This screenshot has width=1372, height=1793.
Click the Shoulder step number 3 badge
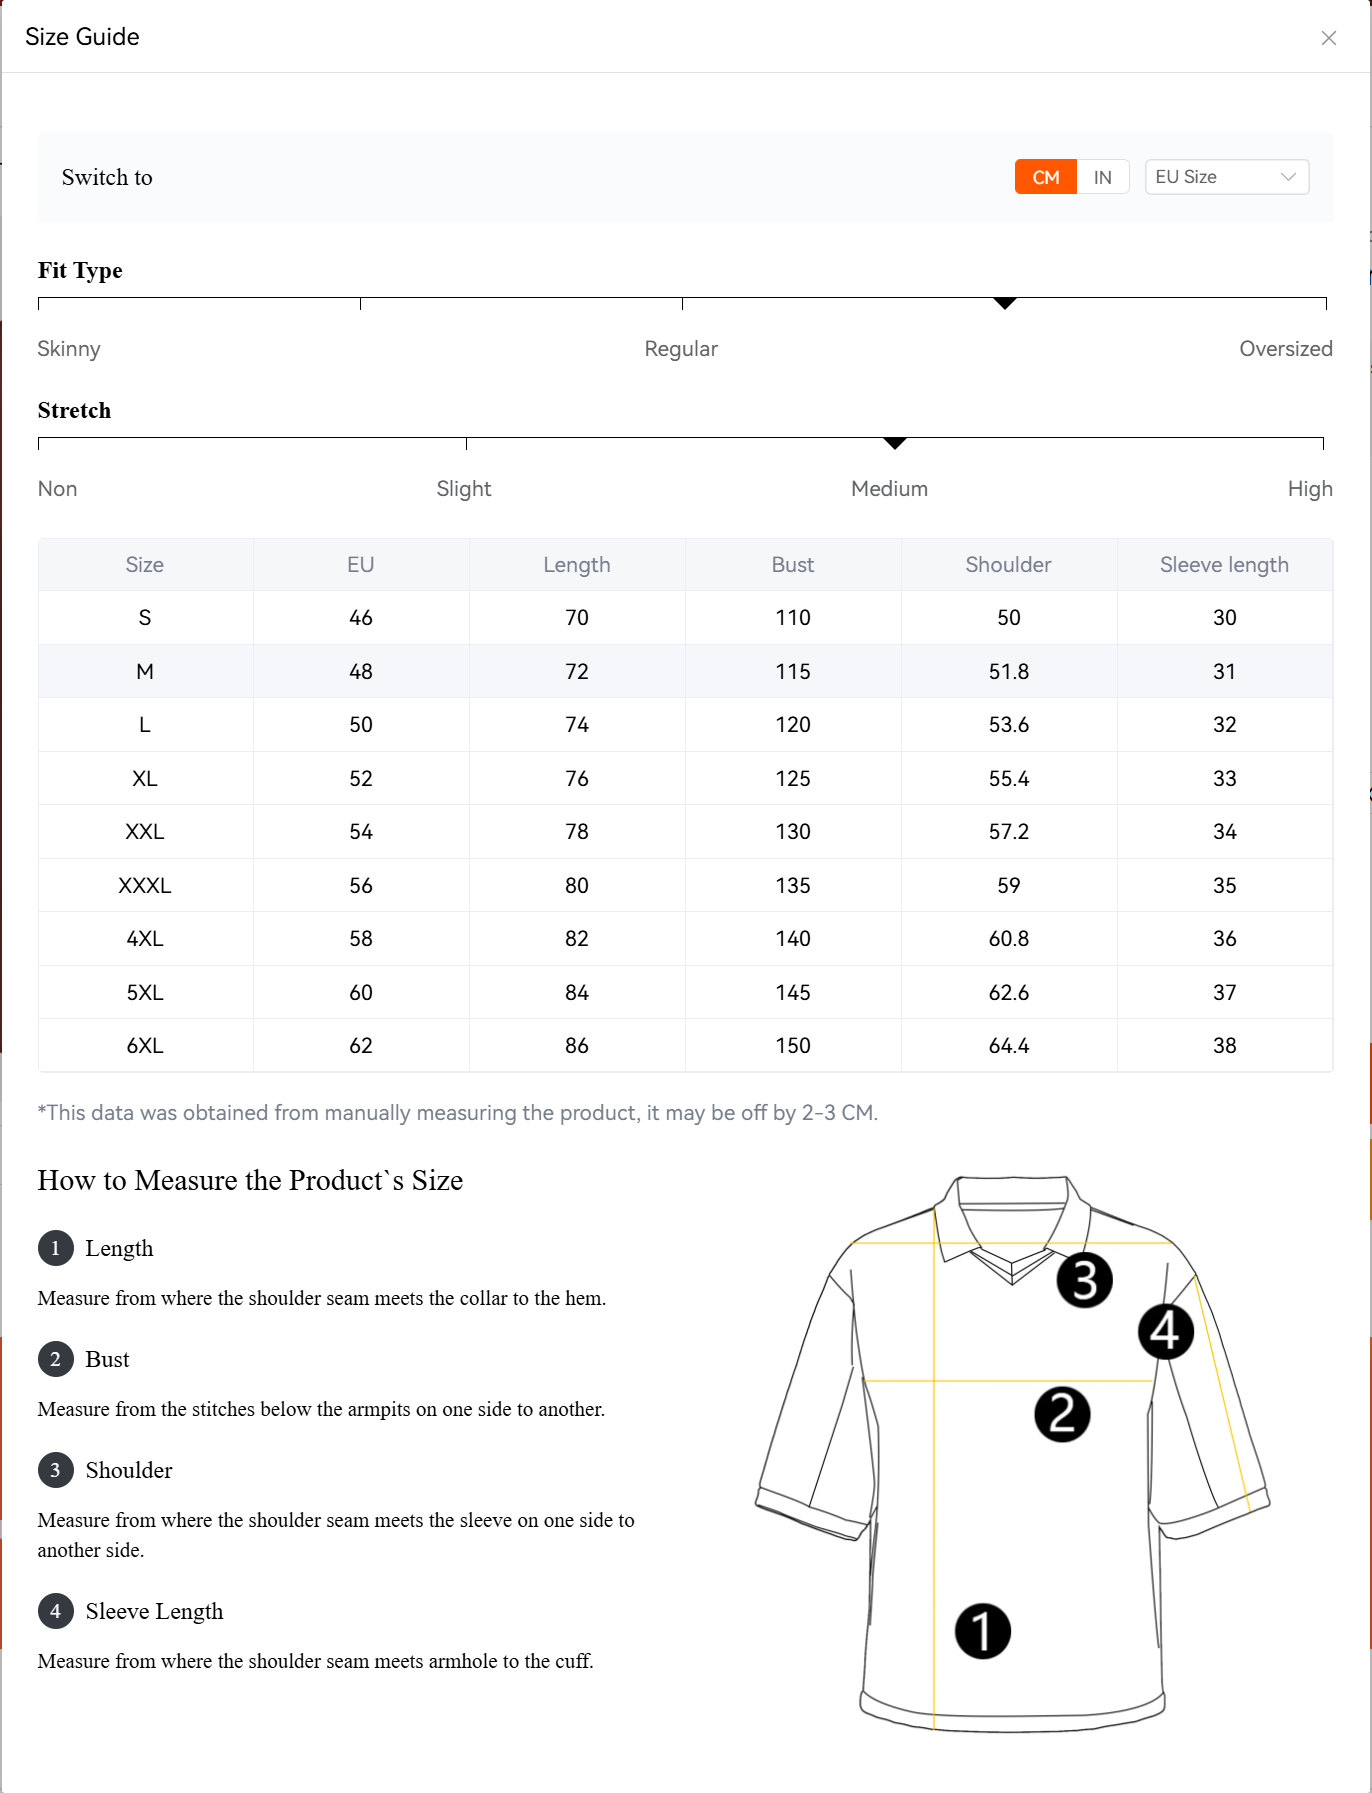point(55,1470)
